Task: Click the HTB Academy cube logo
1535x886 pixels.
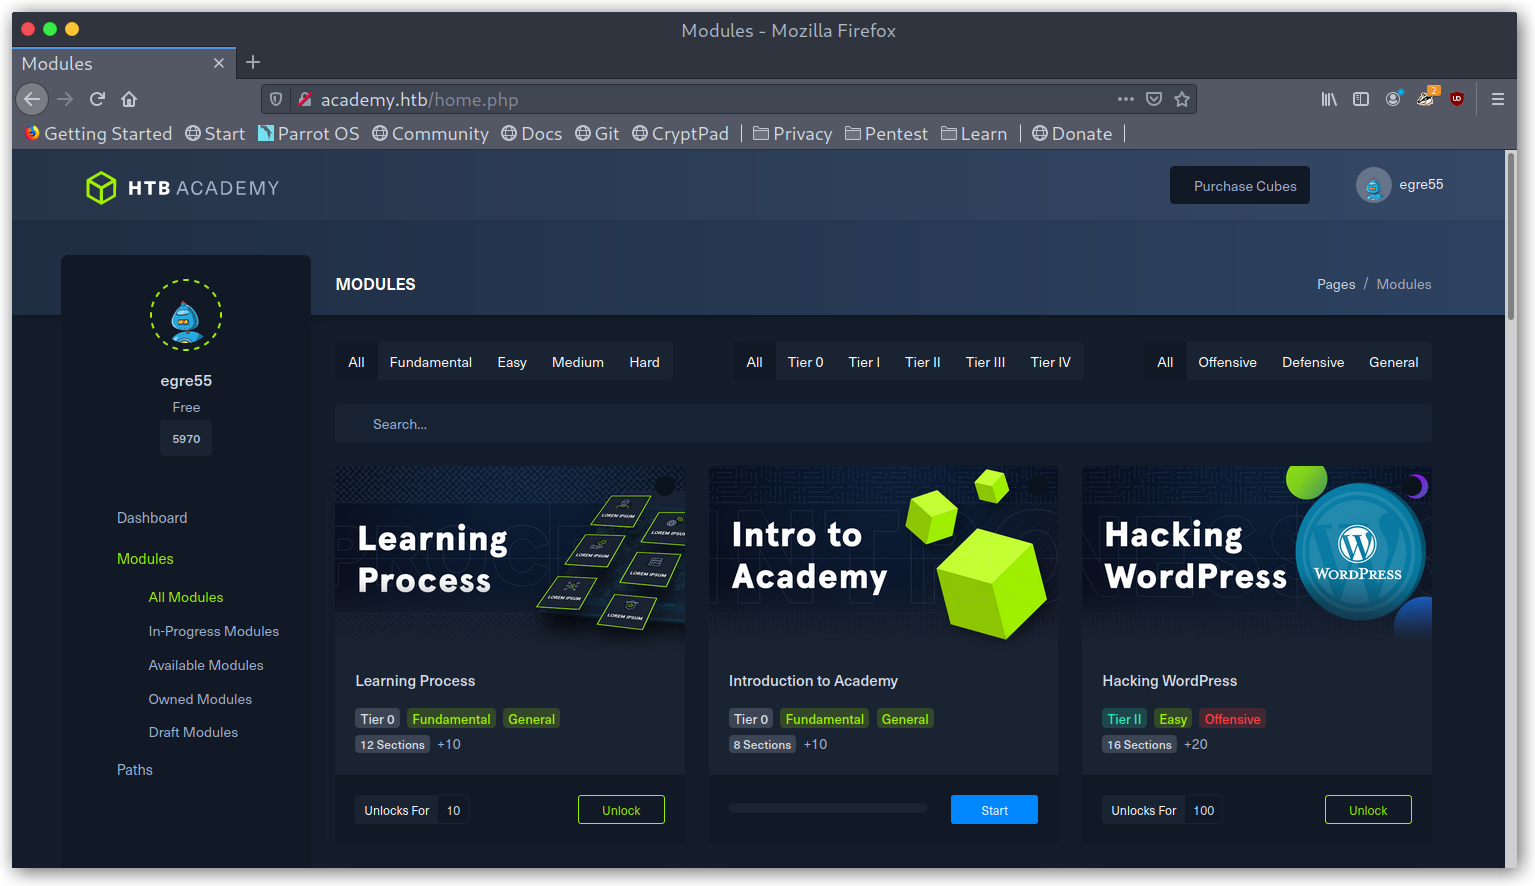Action: 101,188
